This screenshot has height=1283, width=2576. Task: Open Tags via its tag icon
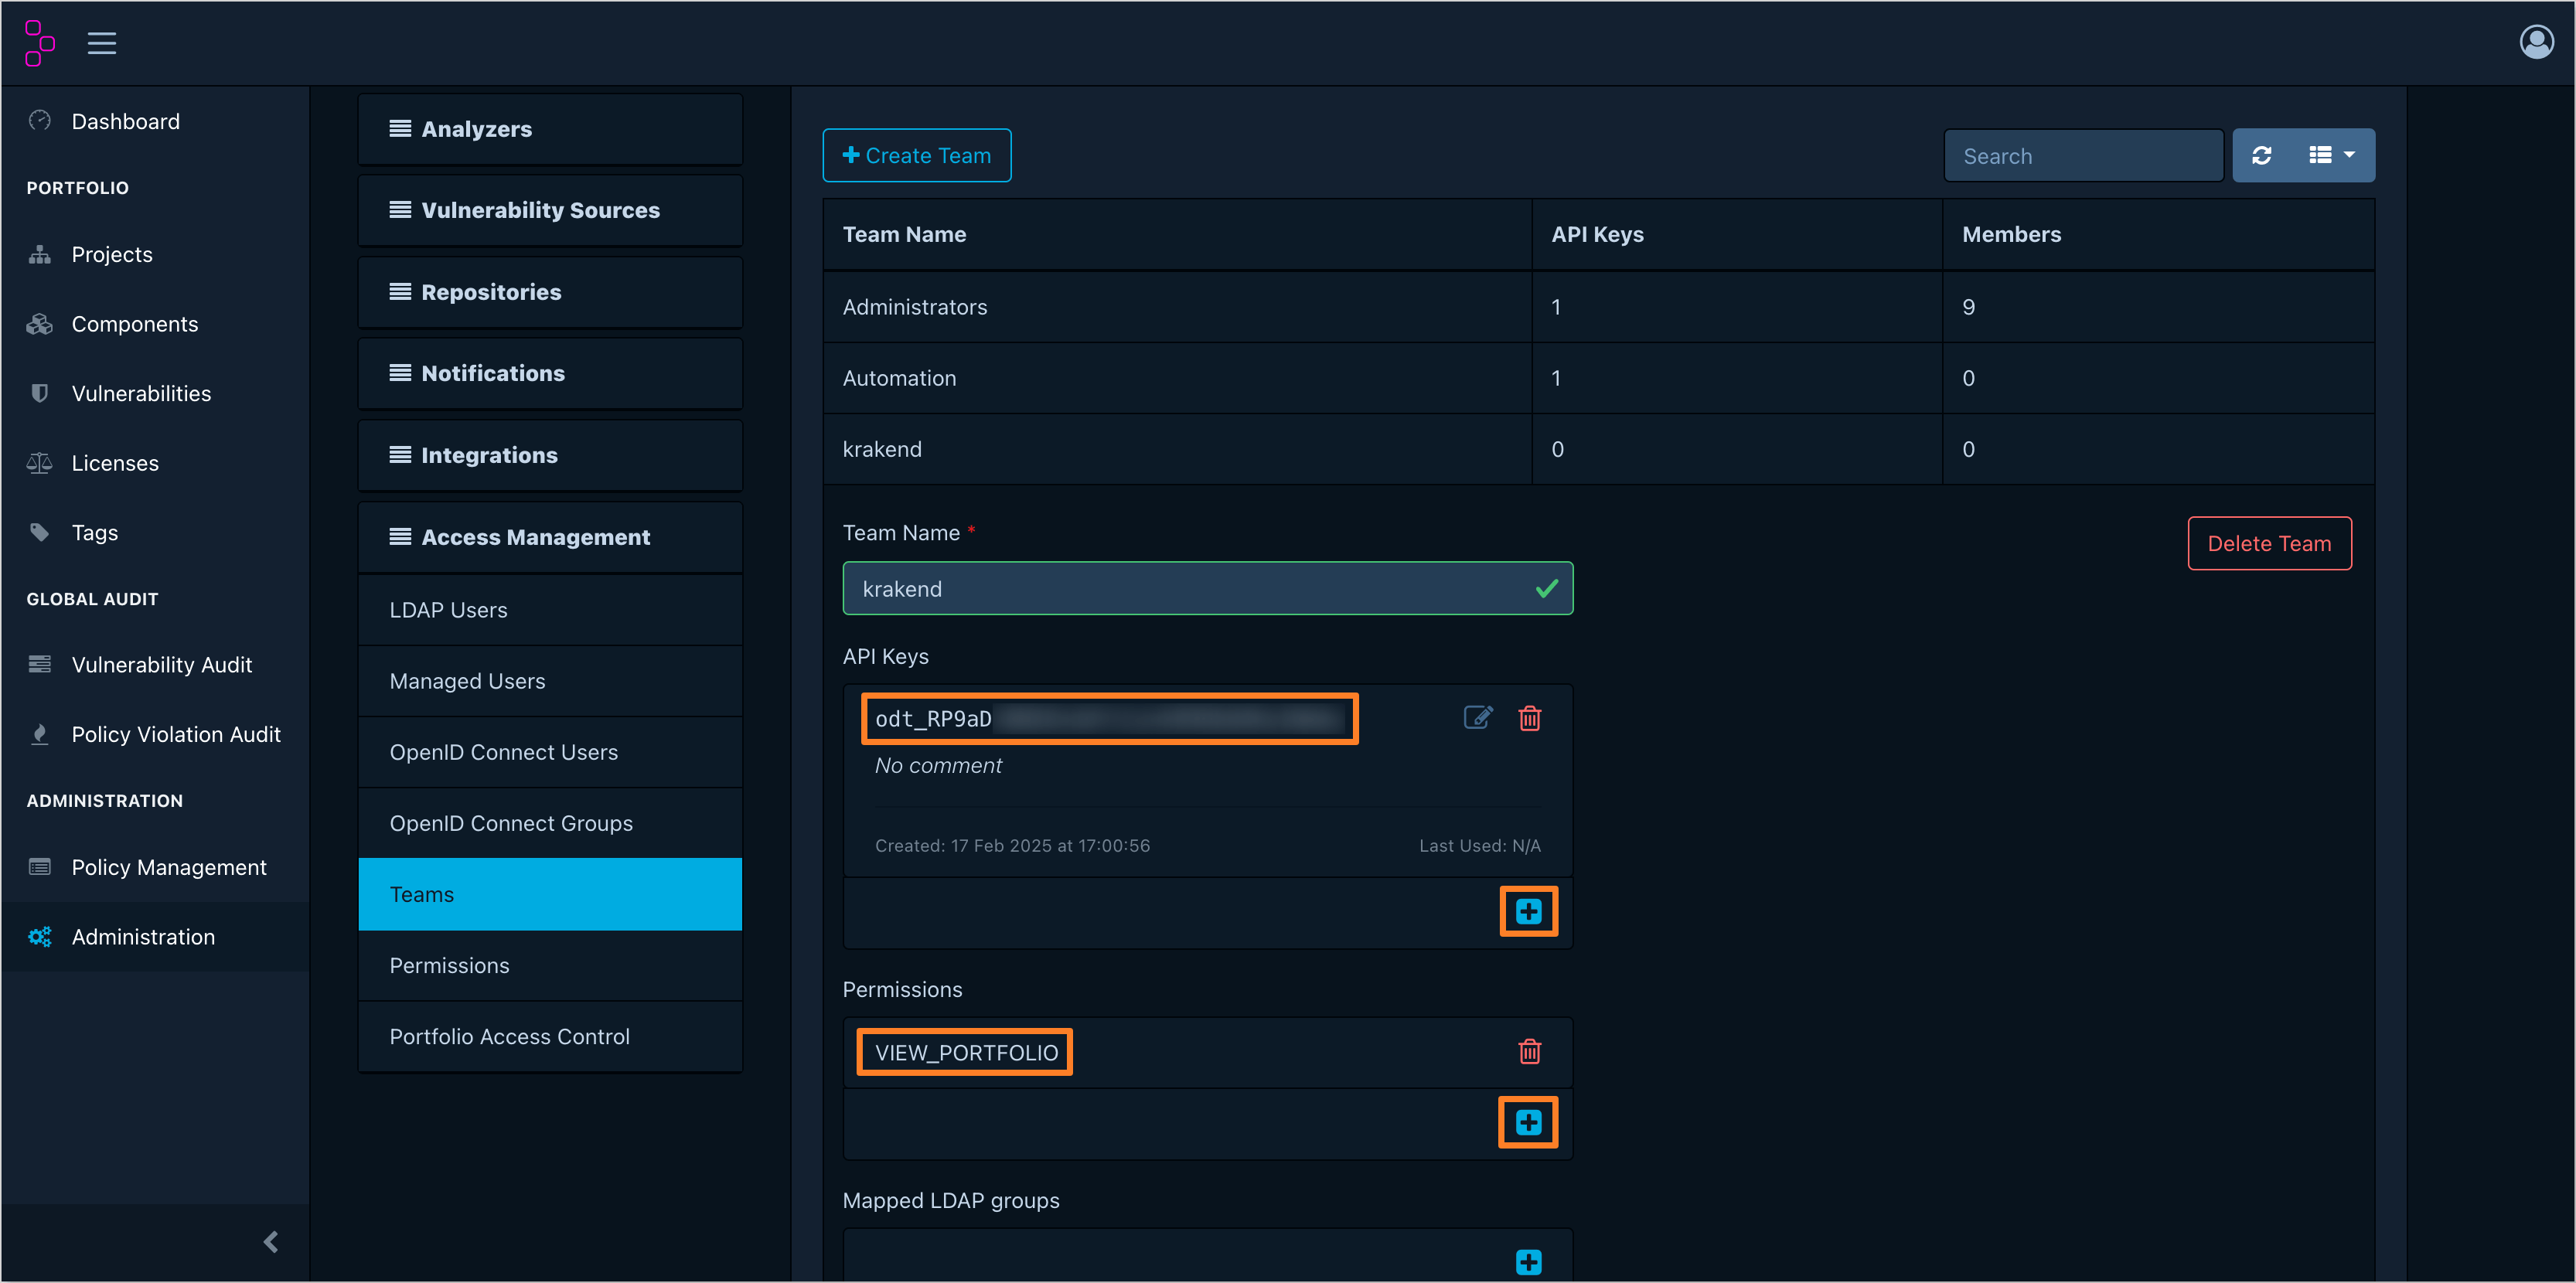[40, 532]
